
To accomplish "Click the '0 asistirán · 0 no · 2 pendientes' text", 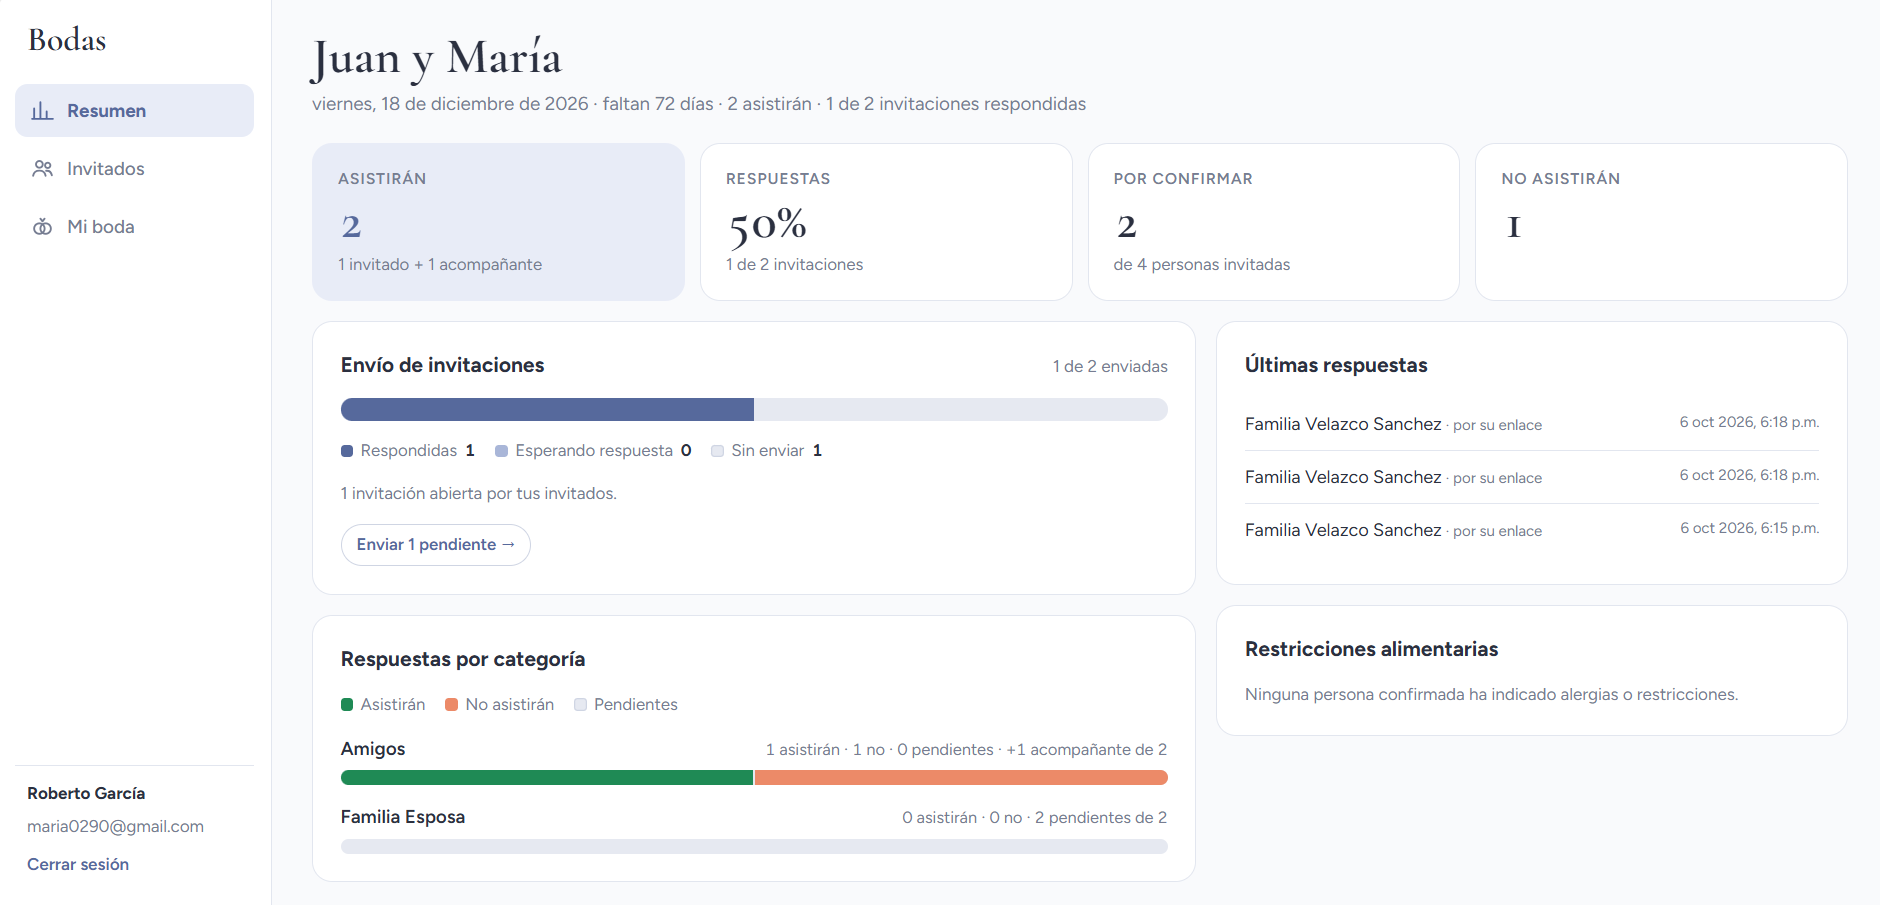I will [x=1034, y=818].
